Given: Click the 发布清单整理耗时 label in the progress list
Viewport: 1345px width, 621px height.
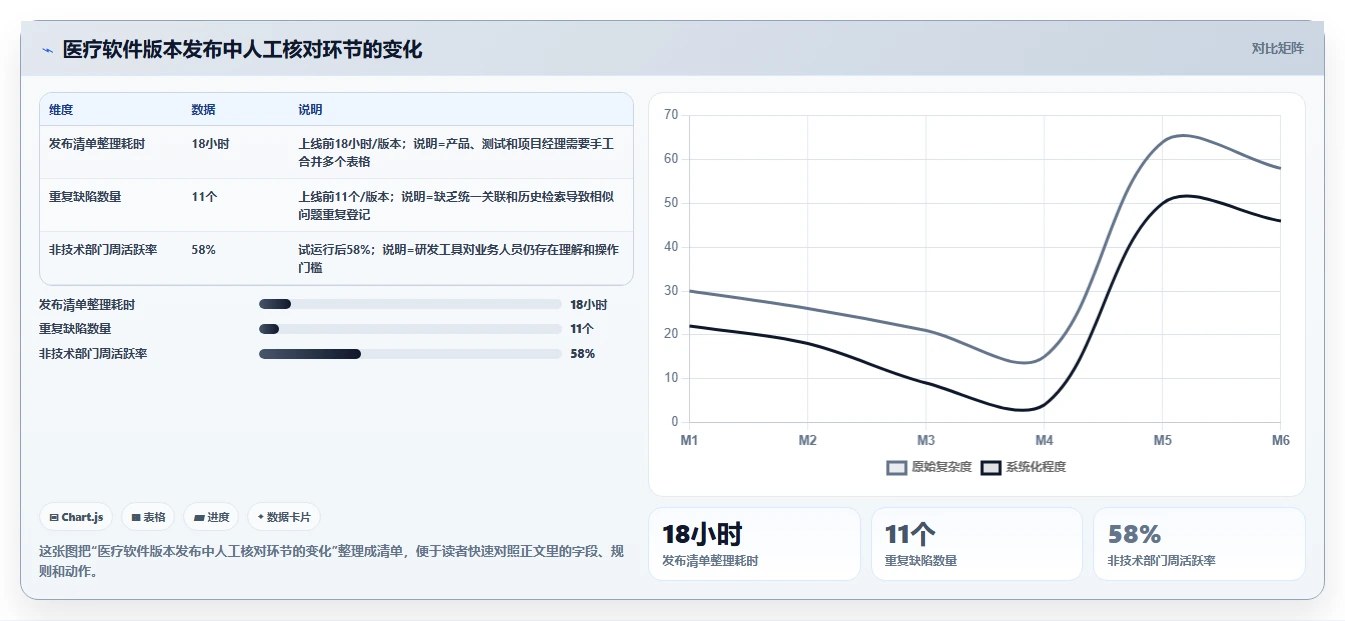Looking at the screenshot, I should tap(87, 305).
